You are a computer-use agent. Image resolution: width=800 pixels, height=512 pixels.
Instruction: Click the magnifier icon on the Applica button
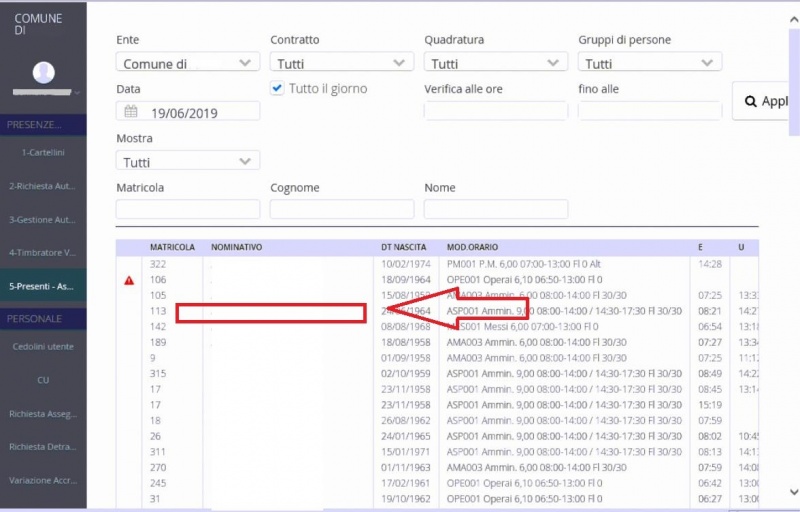click(751, 102)
